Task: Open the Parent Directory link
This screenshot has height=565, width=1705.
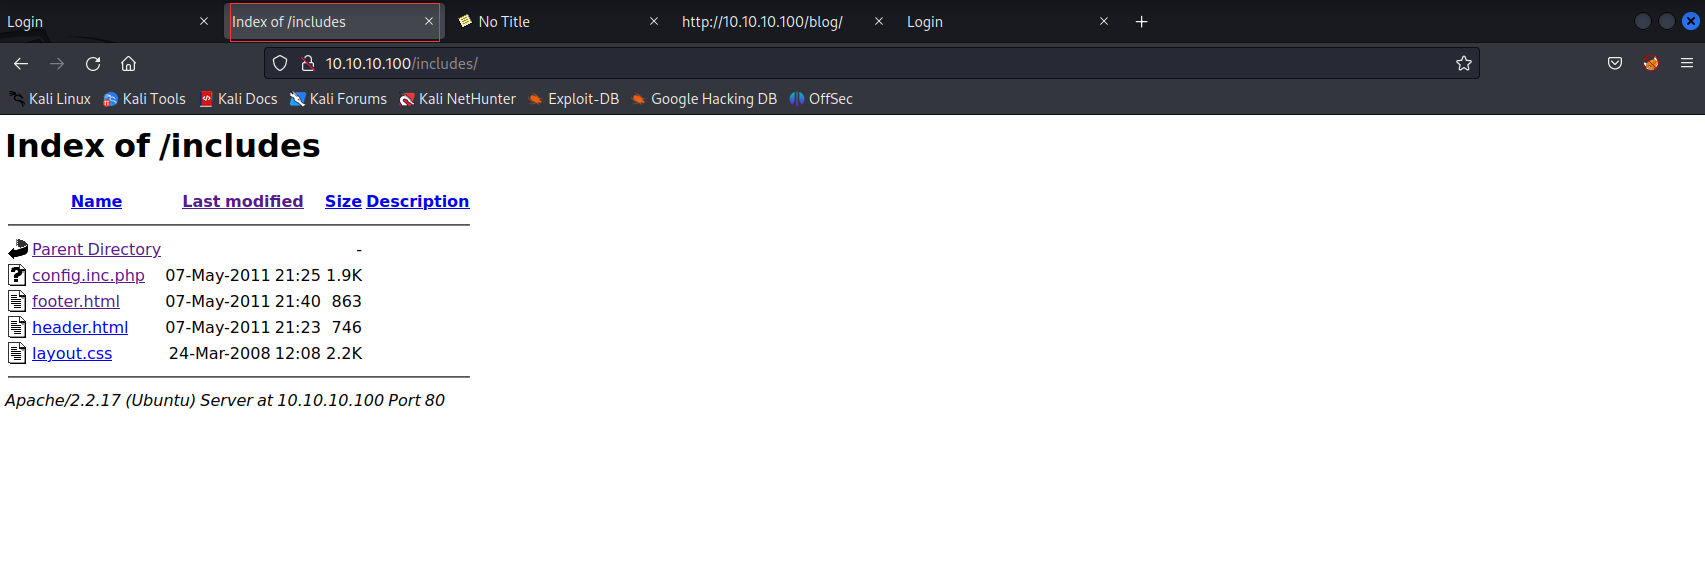Action: click(96, 249)
